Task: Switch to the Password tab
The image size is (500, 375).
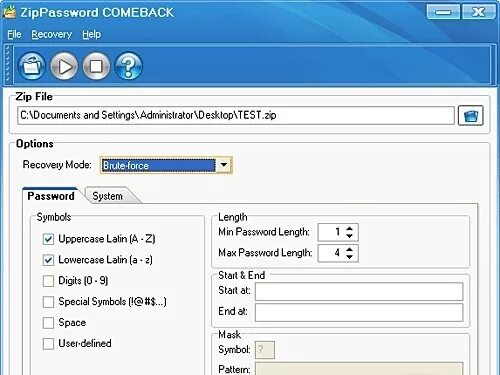Action: point(51,196)
